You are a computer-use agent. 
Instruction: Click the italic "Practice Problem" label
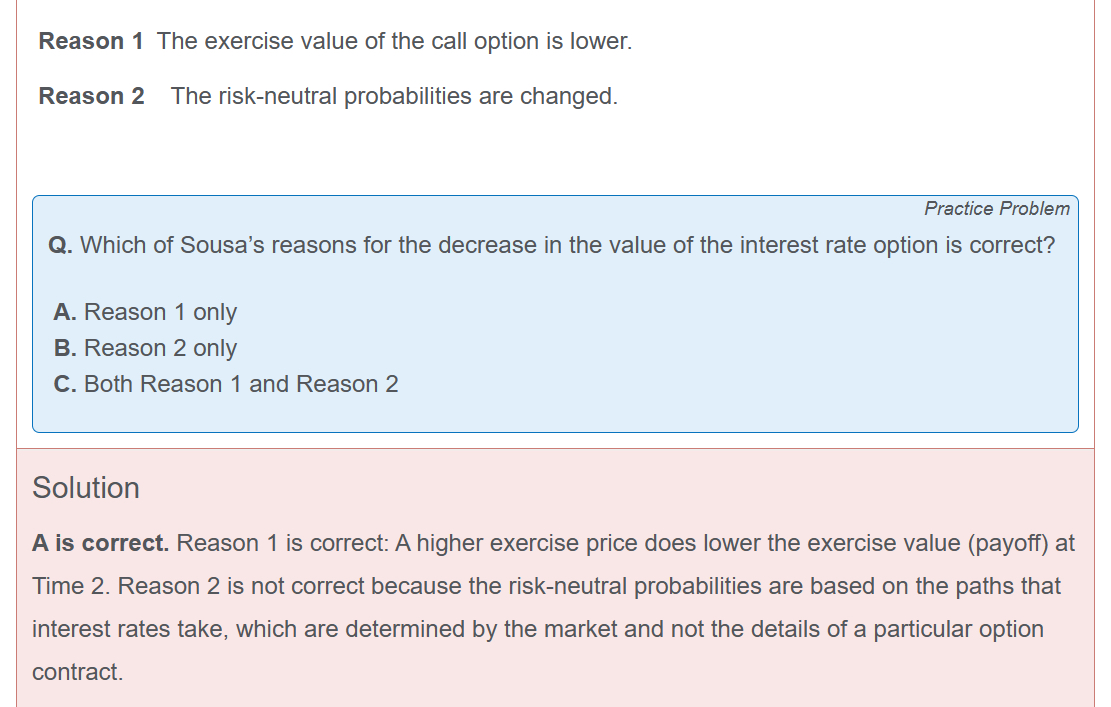click(996, 208)
